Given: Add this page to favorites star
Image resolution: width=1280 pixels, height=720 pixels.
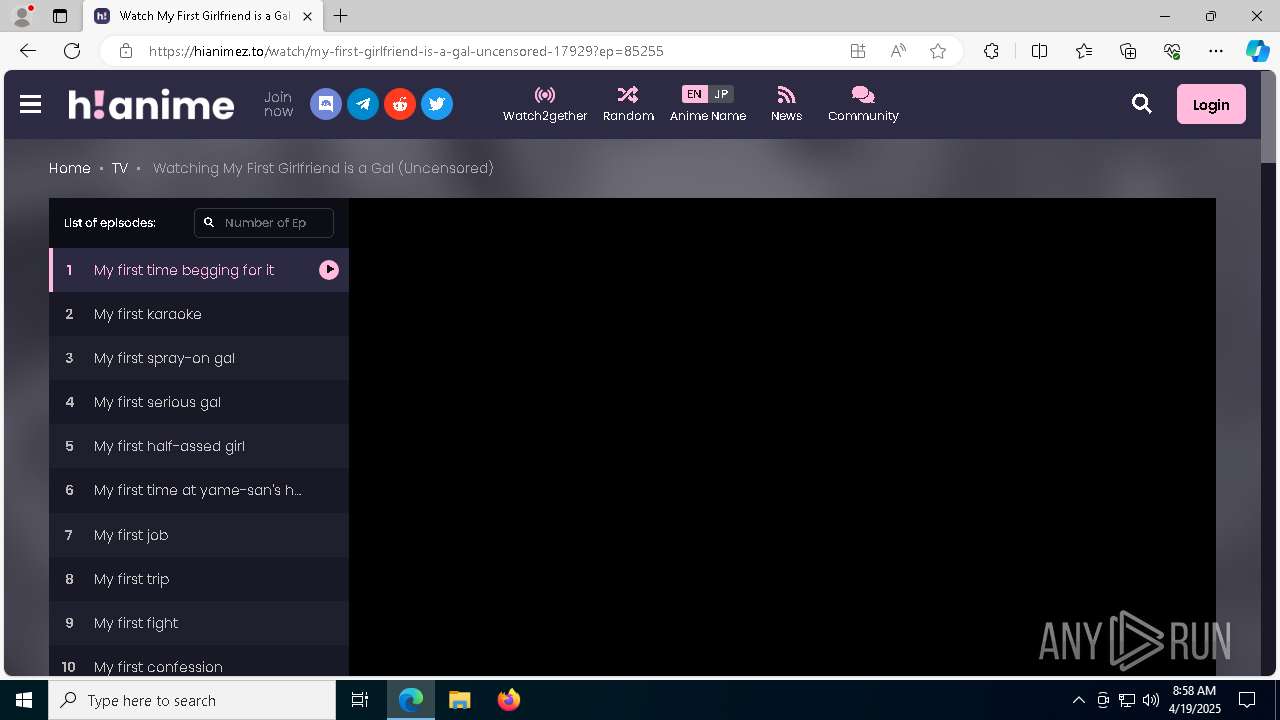Looking at the screenshot, I should coord(938,51).
